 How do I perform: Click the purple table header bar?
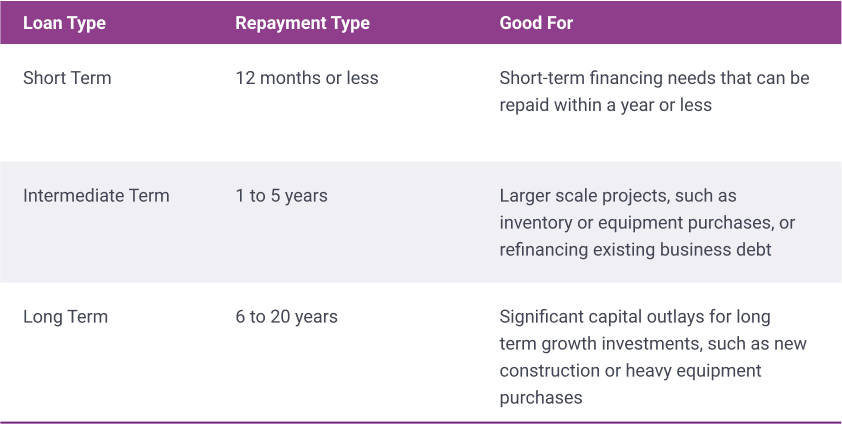(421, 23)
